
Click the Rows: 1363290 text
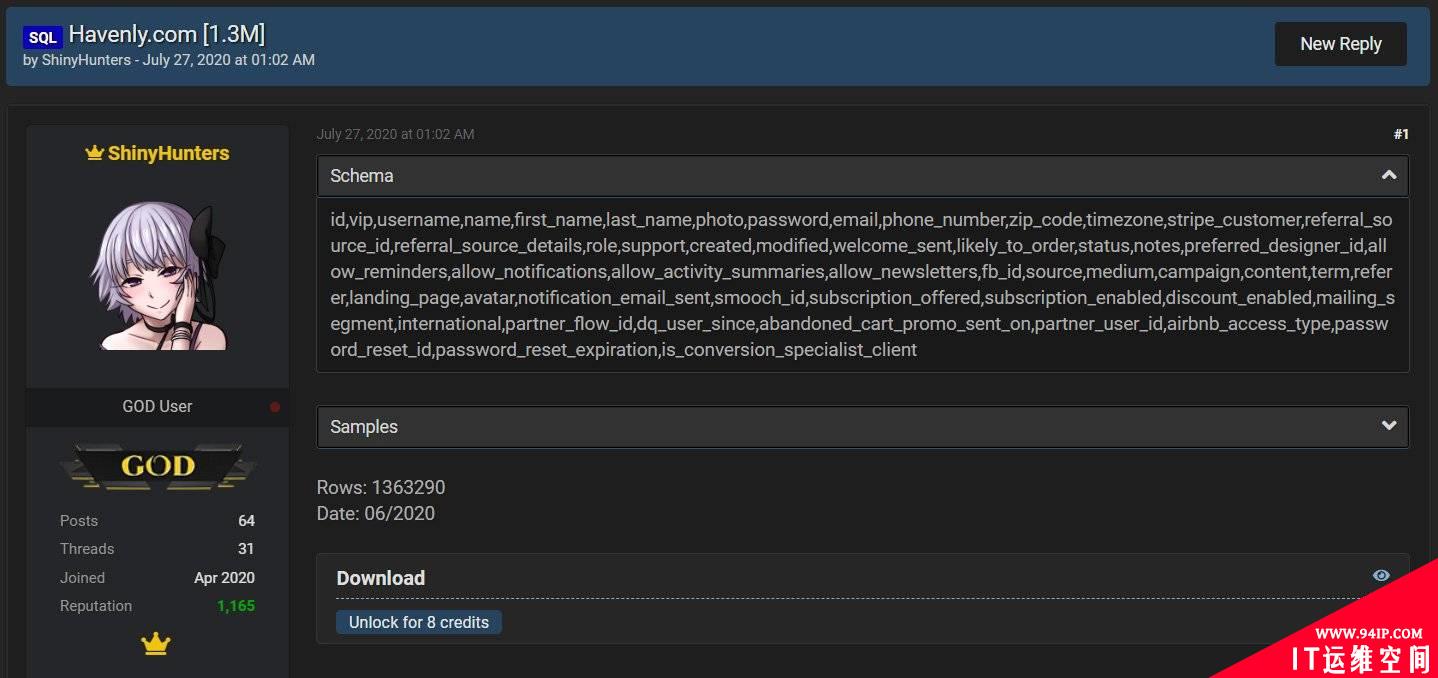(x=381, y=488)
